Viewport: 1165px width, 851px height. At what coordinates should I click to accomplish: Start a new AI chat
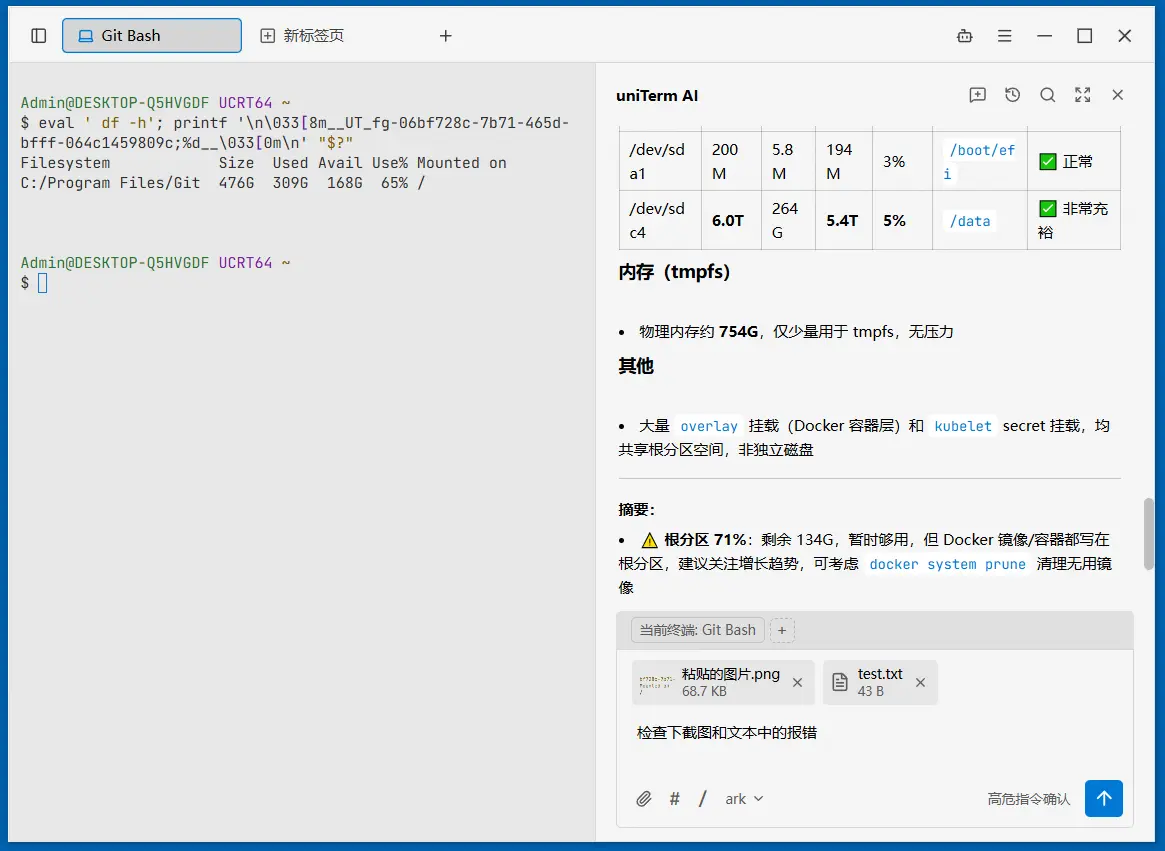point(978,94)
